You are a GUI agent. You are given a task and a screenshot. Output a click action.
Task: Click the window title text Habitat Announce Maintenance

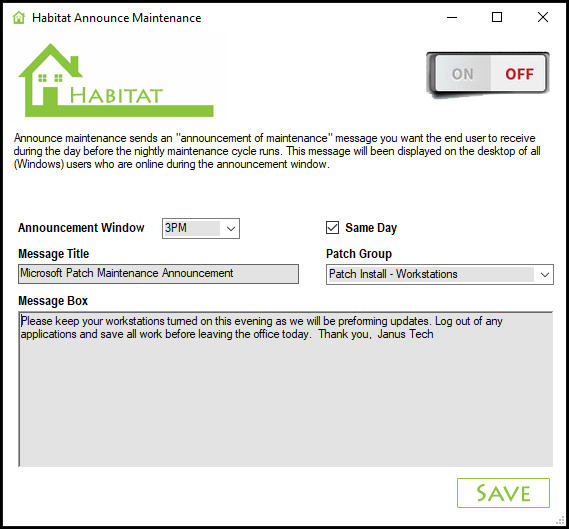[116, 18]
